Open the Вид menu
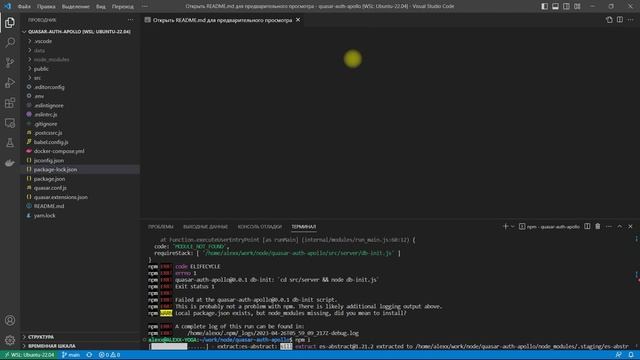Image resolution: width=640 pixels, height=360 pixels. coord(100,7)
